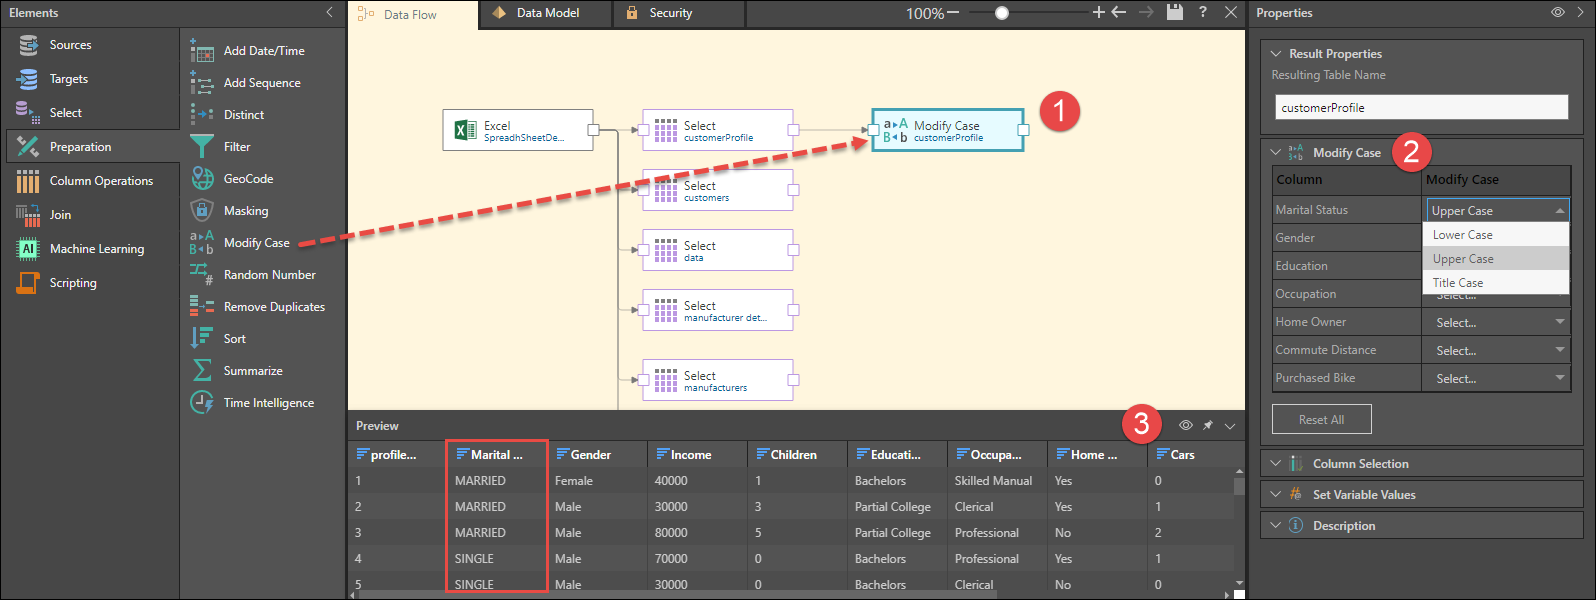Switch to the Data Model tab
Screen dimensions: 1596x600
(x=547, y=13)
